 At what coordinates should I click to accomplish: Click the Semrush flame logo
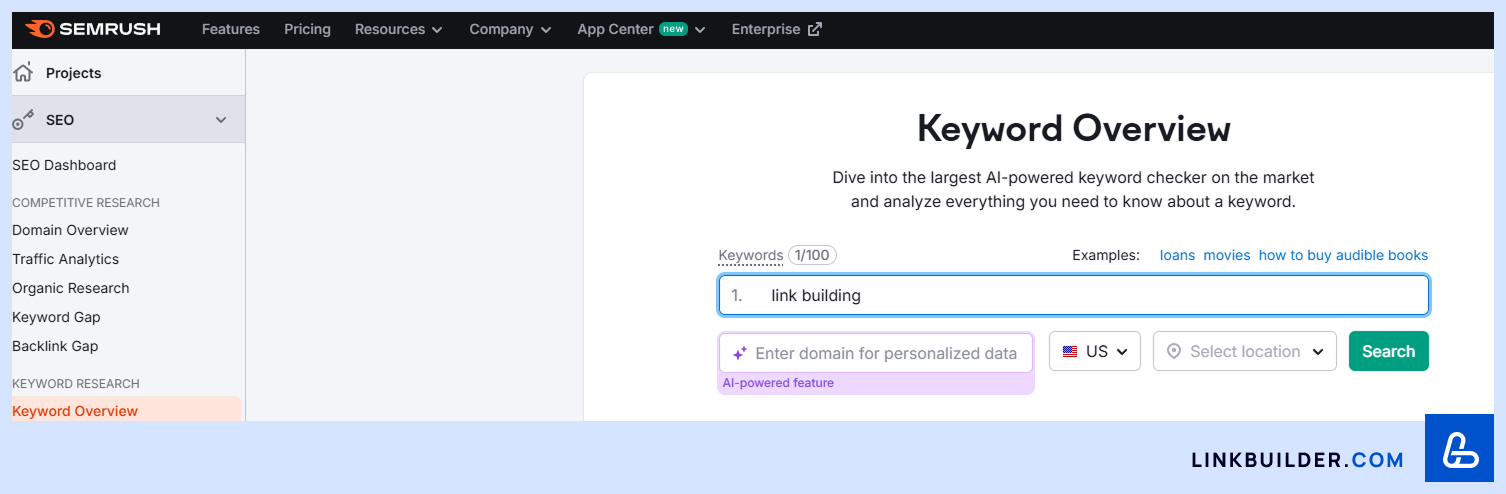pos(40,29)
